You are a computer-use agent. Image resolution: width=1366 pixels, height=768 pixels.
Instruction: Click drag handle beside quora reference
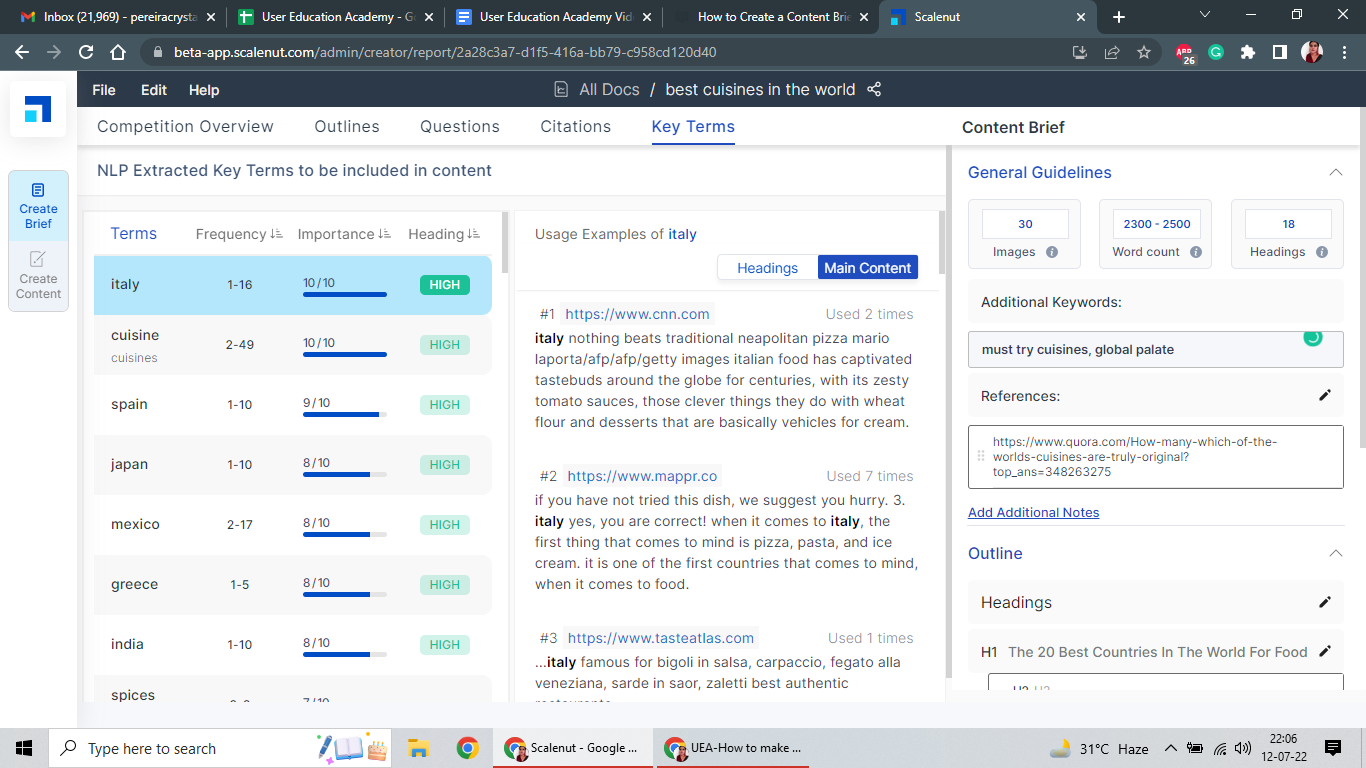[x=981, y=456]
